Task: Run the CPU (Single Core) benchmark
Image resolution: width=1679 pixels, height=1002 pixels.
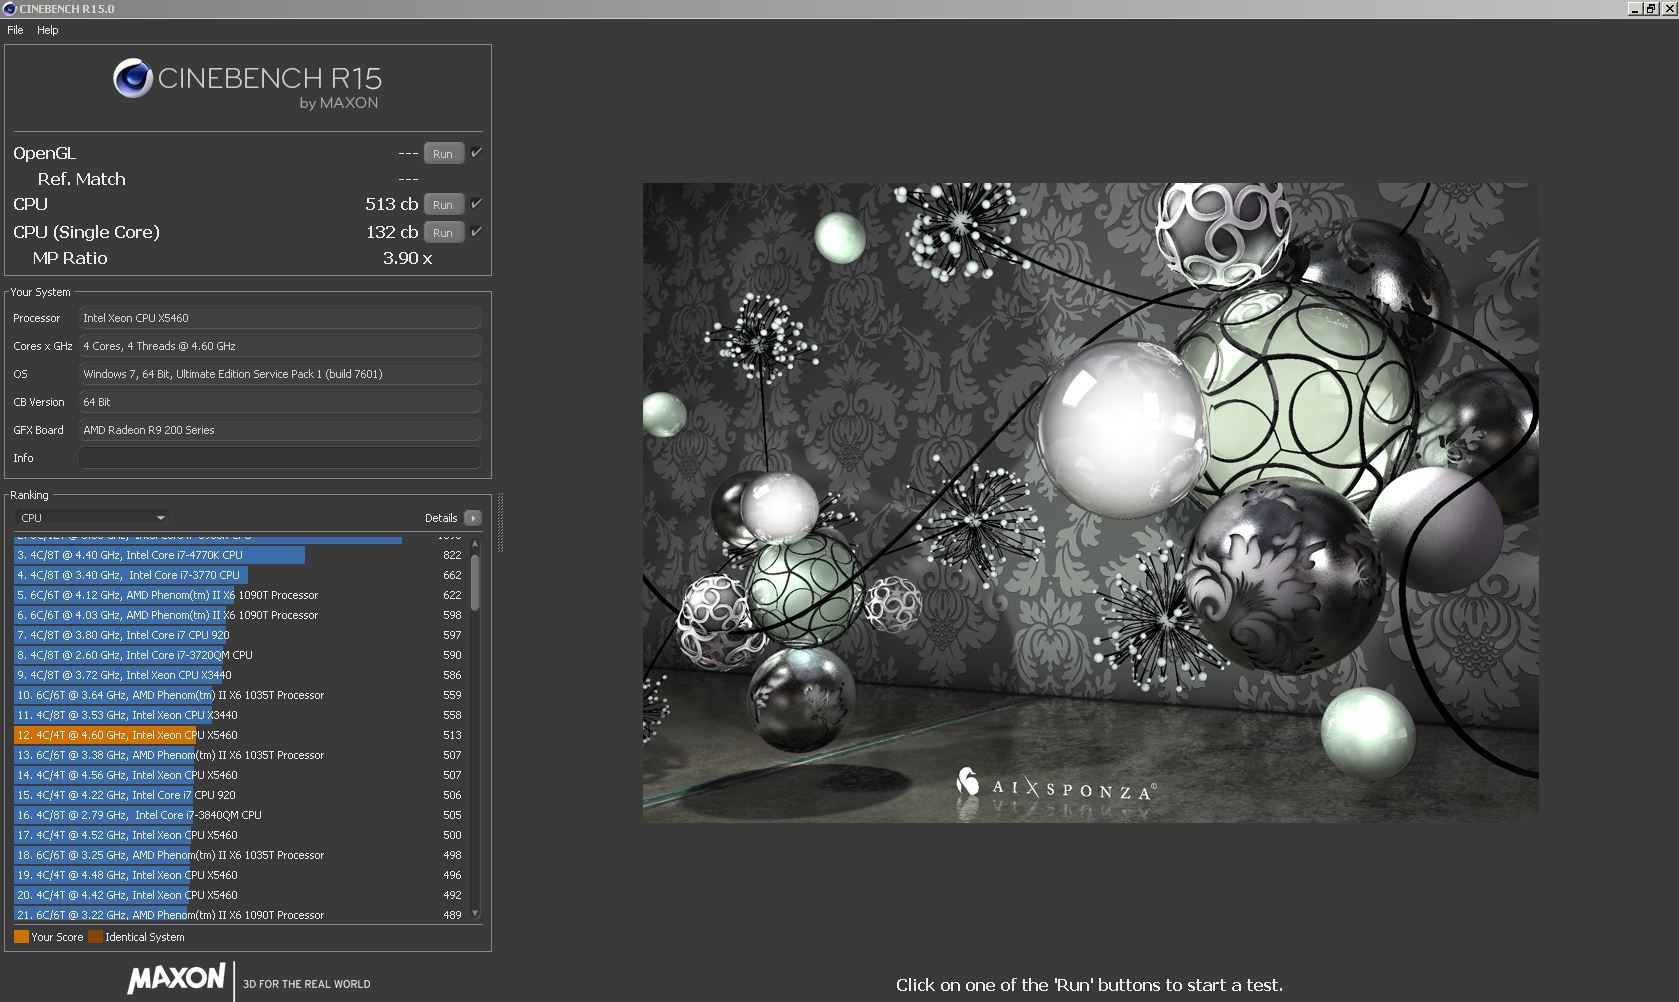Action: (443, 232)
